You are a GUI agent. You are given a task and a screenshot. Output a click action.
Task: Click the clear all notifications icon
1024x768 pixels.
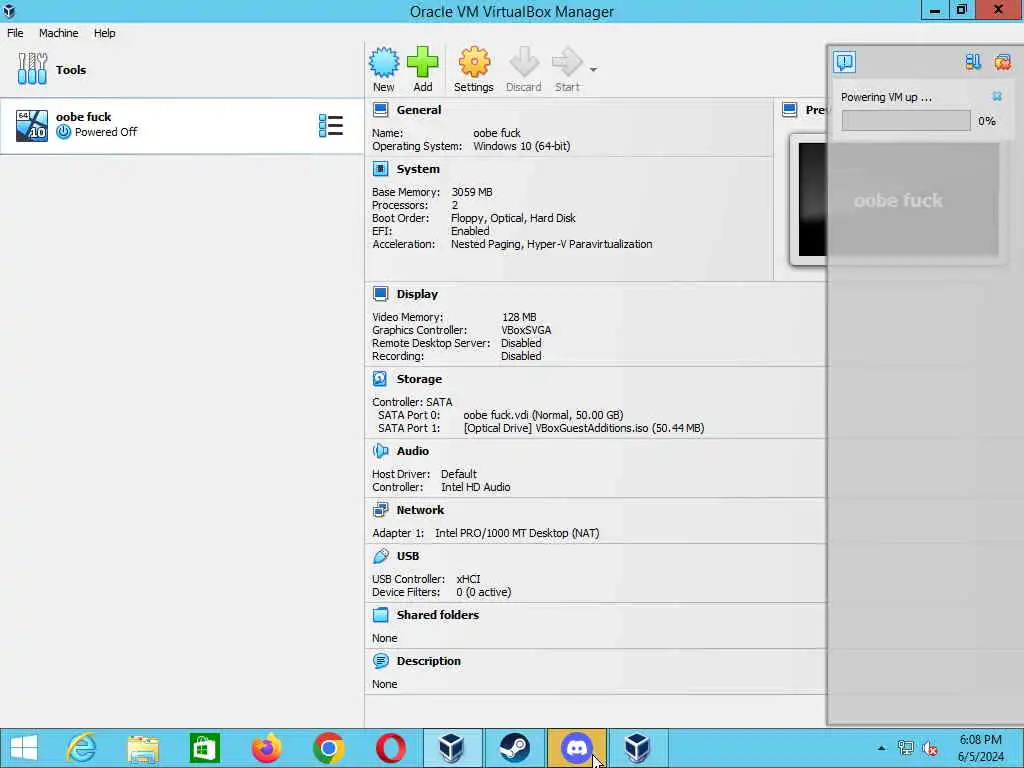pyautogui.click(x=1002, y=62)
